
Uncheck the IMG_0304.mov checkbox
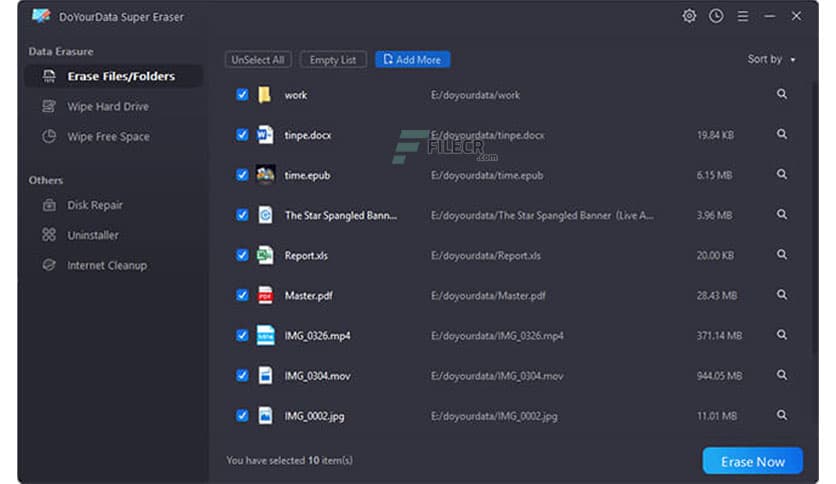tap(242, 375)
